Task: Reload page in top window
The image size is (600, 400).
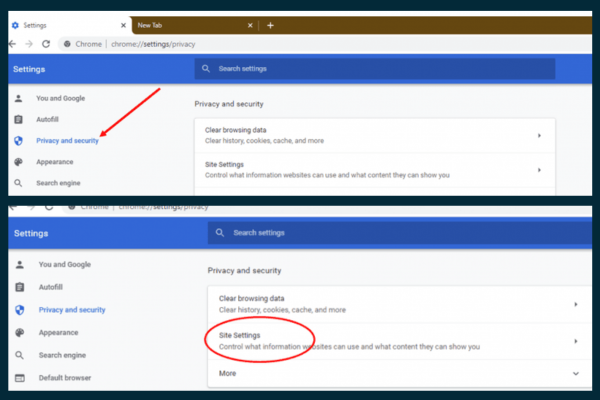Action: 46,44
